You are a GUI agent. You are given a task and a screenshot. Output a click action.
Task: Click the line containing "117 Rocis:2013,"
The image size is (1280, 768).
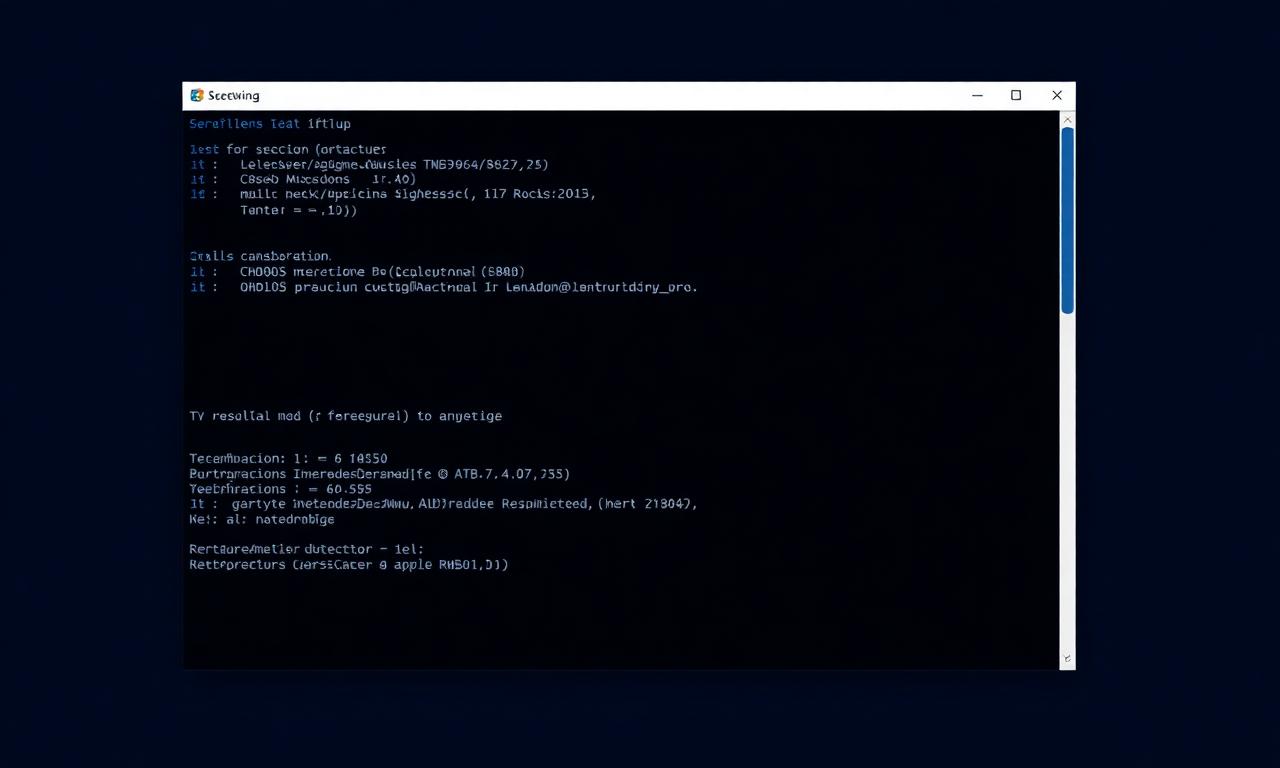(393, 194)
